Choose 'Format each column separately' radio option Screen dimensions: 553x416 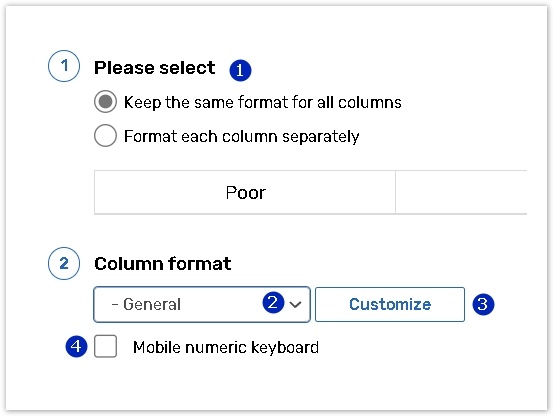(105, 135)
